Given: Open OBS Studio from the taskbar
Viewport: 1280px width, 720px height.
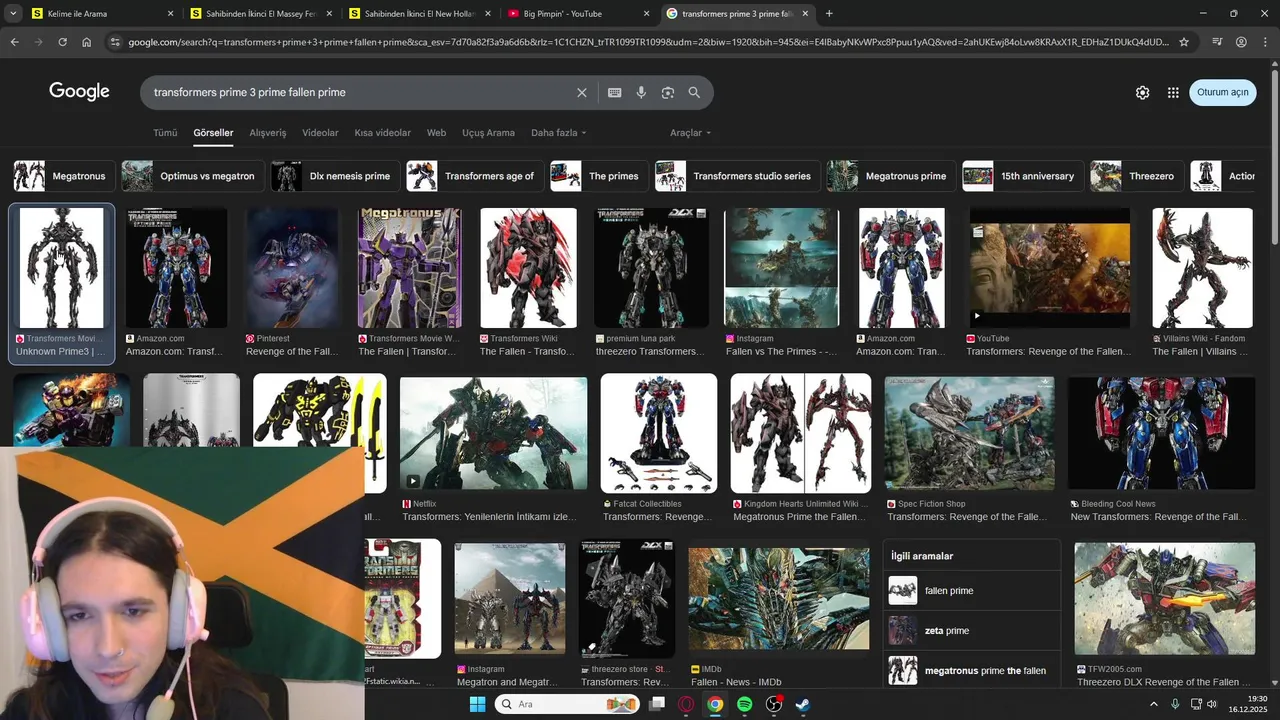Looking at the screenshot, I should click(x=773, y=704).
